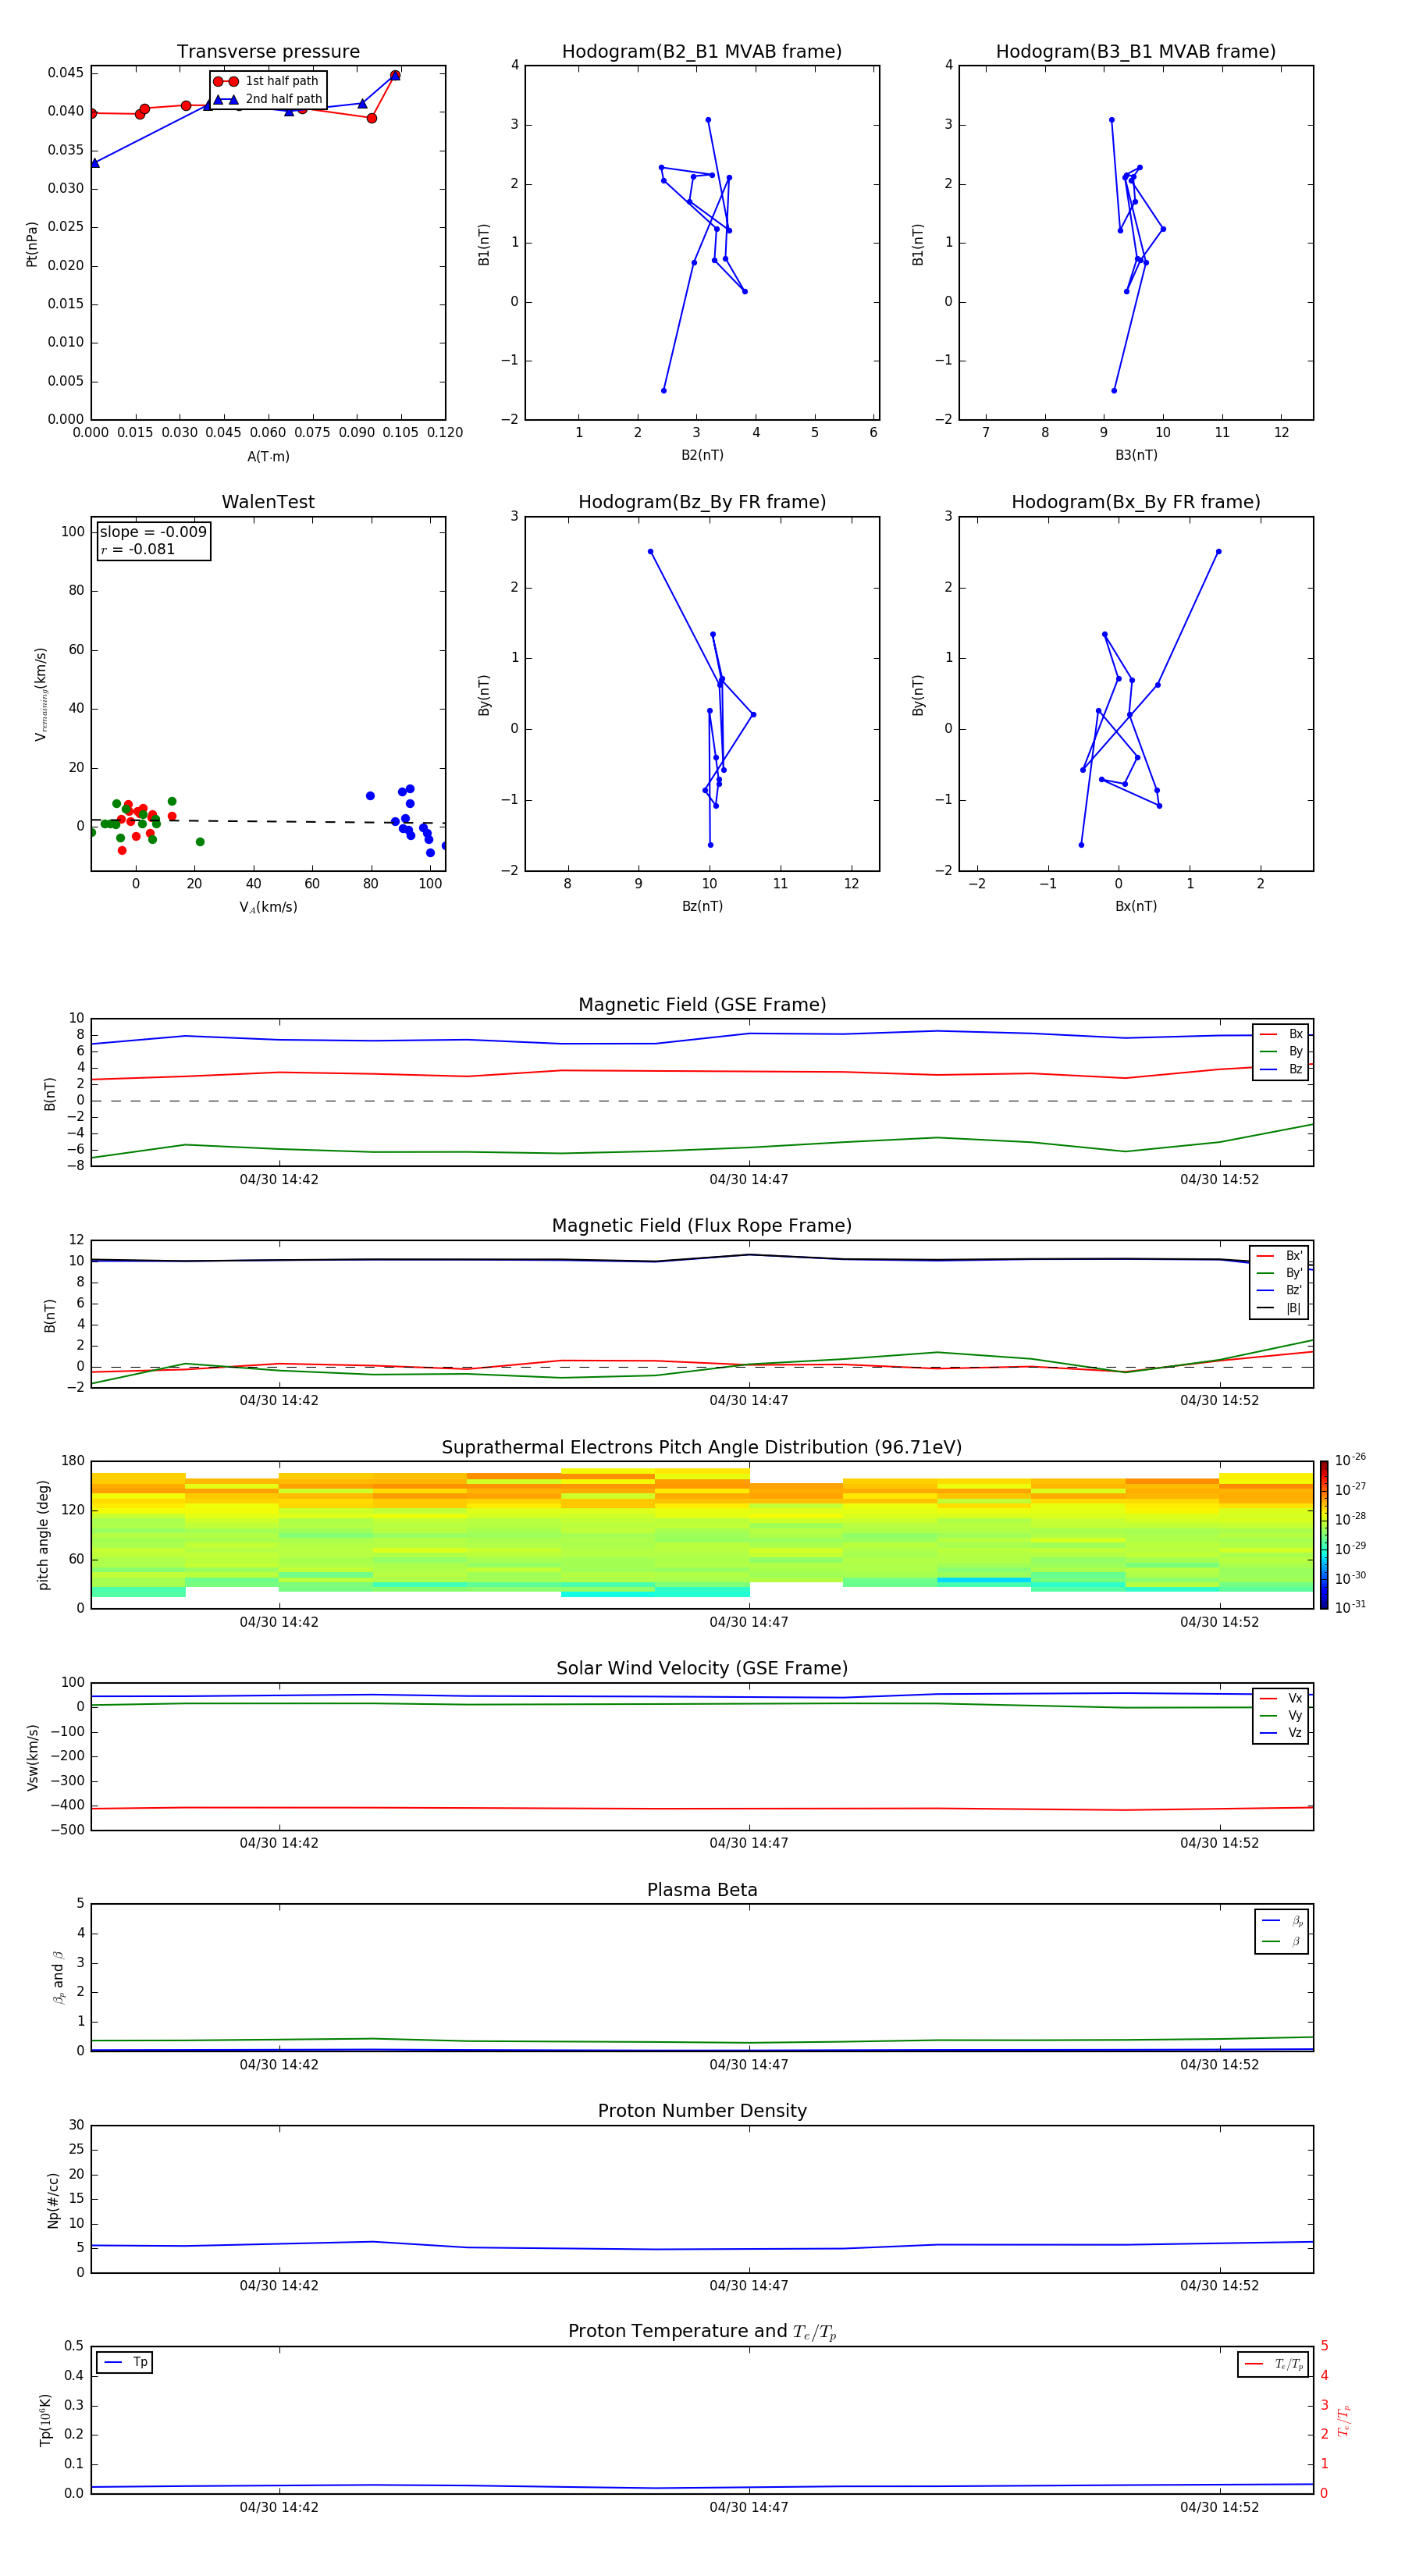Click the 'Suprathermal Electrons Pitch Angle Distribution' title
Image resolution: width=1405 pixels, height=2576 pixels.
[702, 1448]
